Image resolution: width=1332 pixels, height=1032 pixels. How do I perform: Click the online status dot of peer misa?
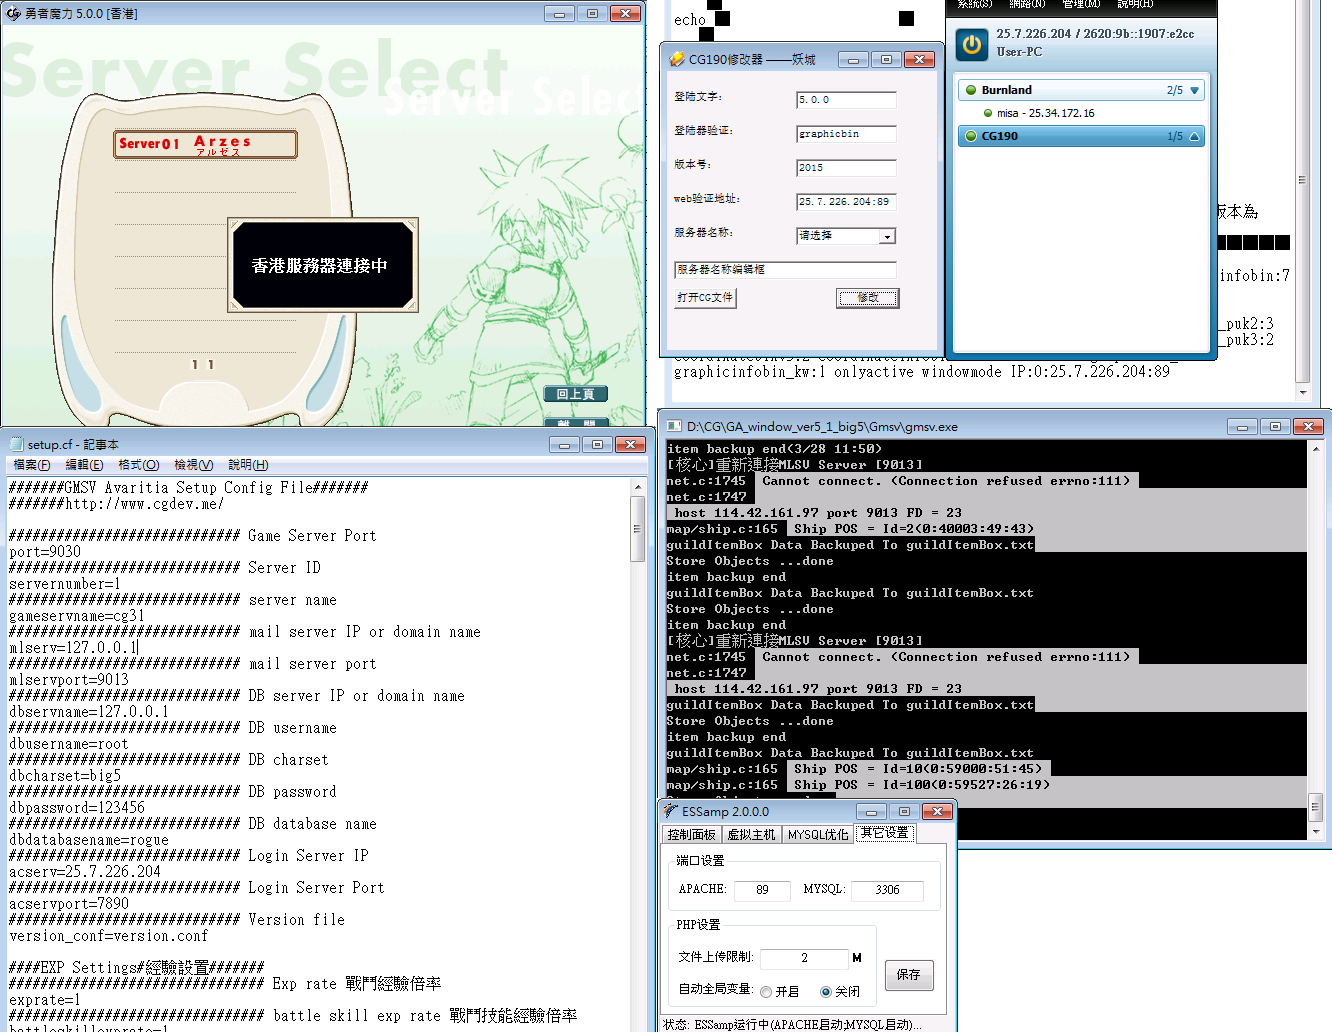[x=988, y=113]
